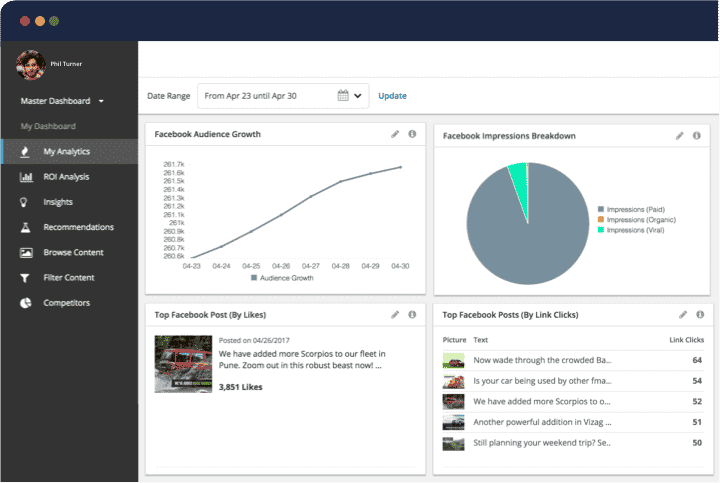Click pencil icon on Top Facebook Post (By Likes)

(x=395, y=314)
